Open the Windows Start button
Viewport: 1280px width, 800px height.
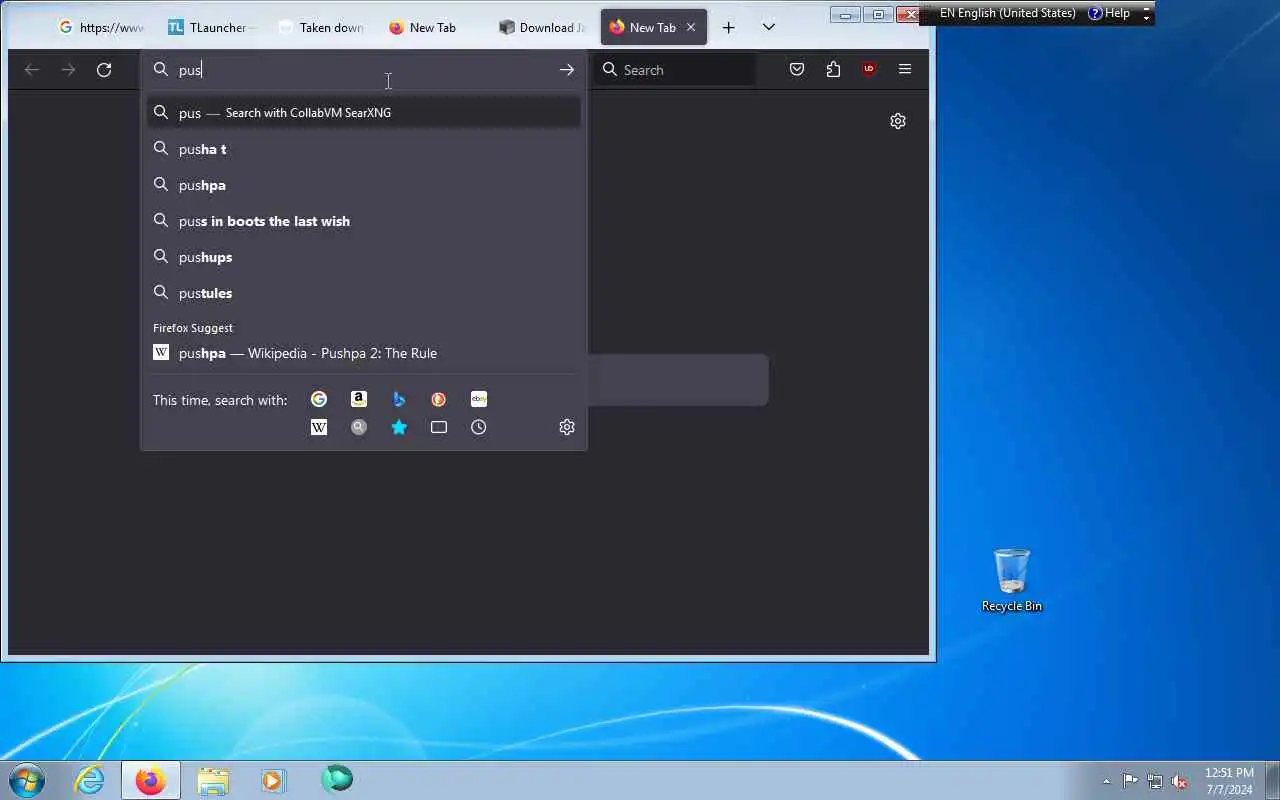pos(27,779)
